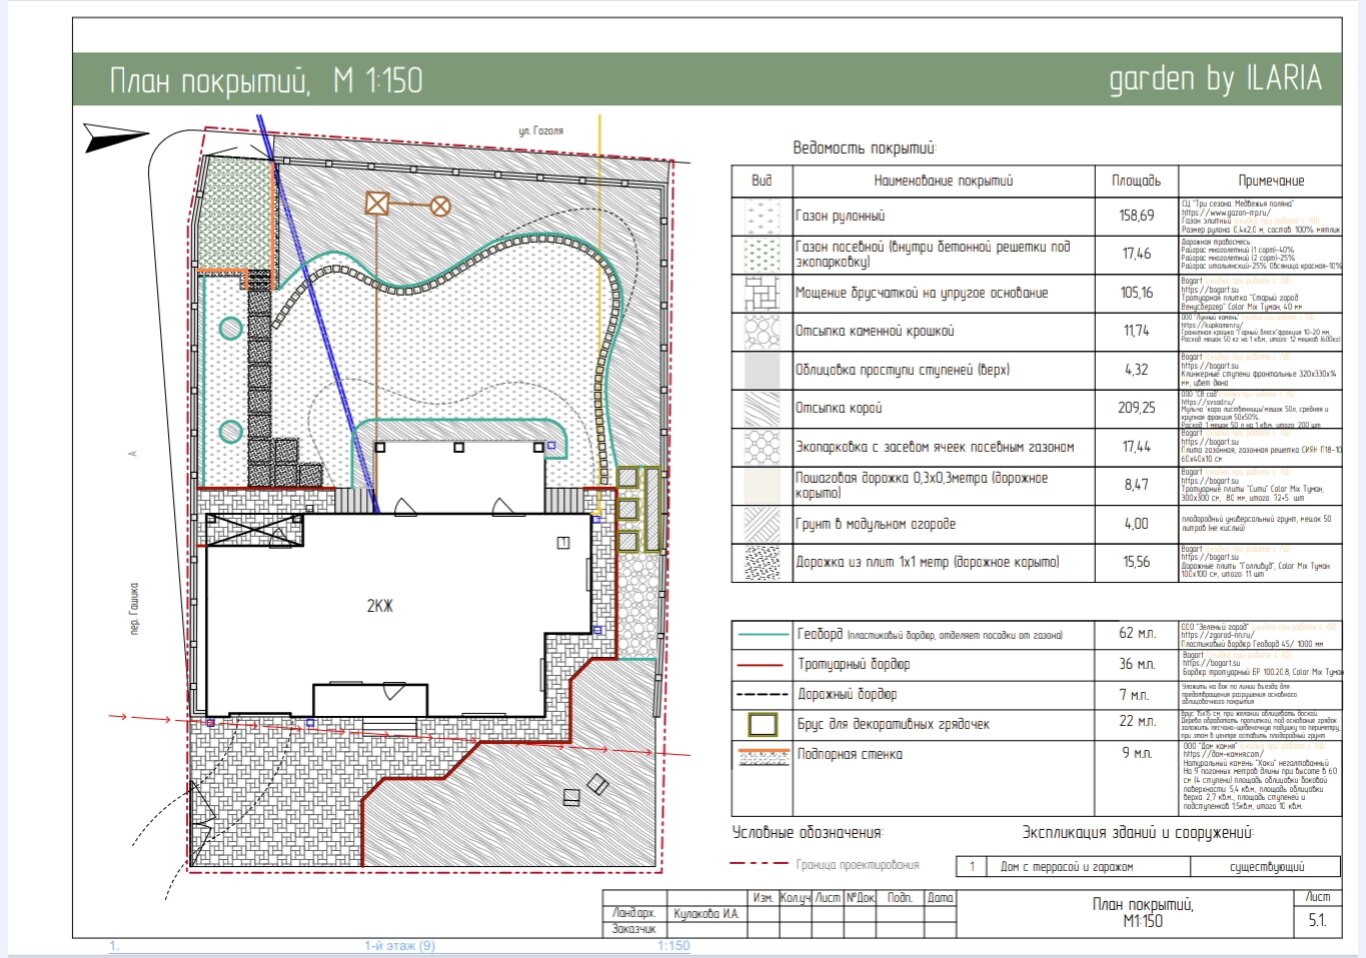
Task: Click the 'Наименование покрытий' column header
Action: [943, 181]
